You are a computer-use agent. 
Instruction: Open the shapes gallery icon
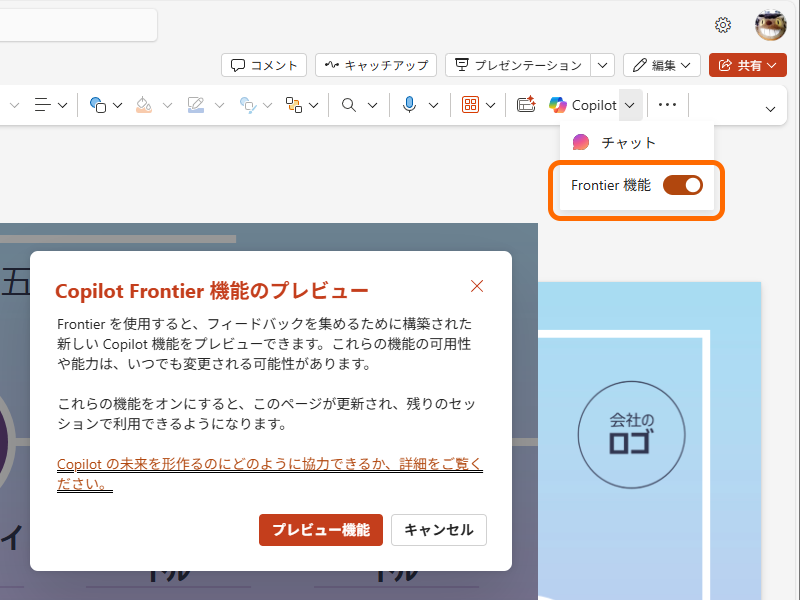(x=100, y=105)
